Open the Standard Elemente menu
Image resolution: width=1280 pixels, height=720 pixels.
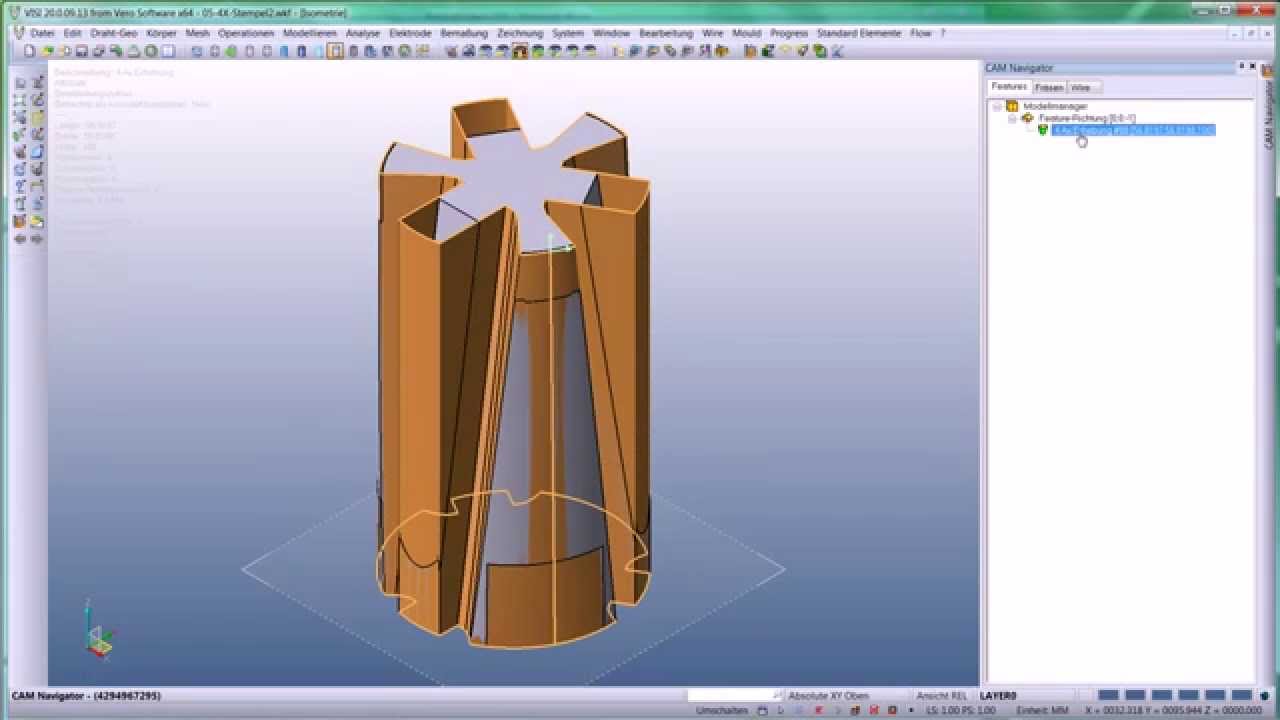(x=859, y=33)
